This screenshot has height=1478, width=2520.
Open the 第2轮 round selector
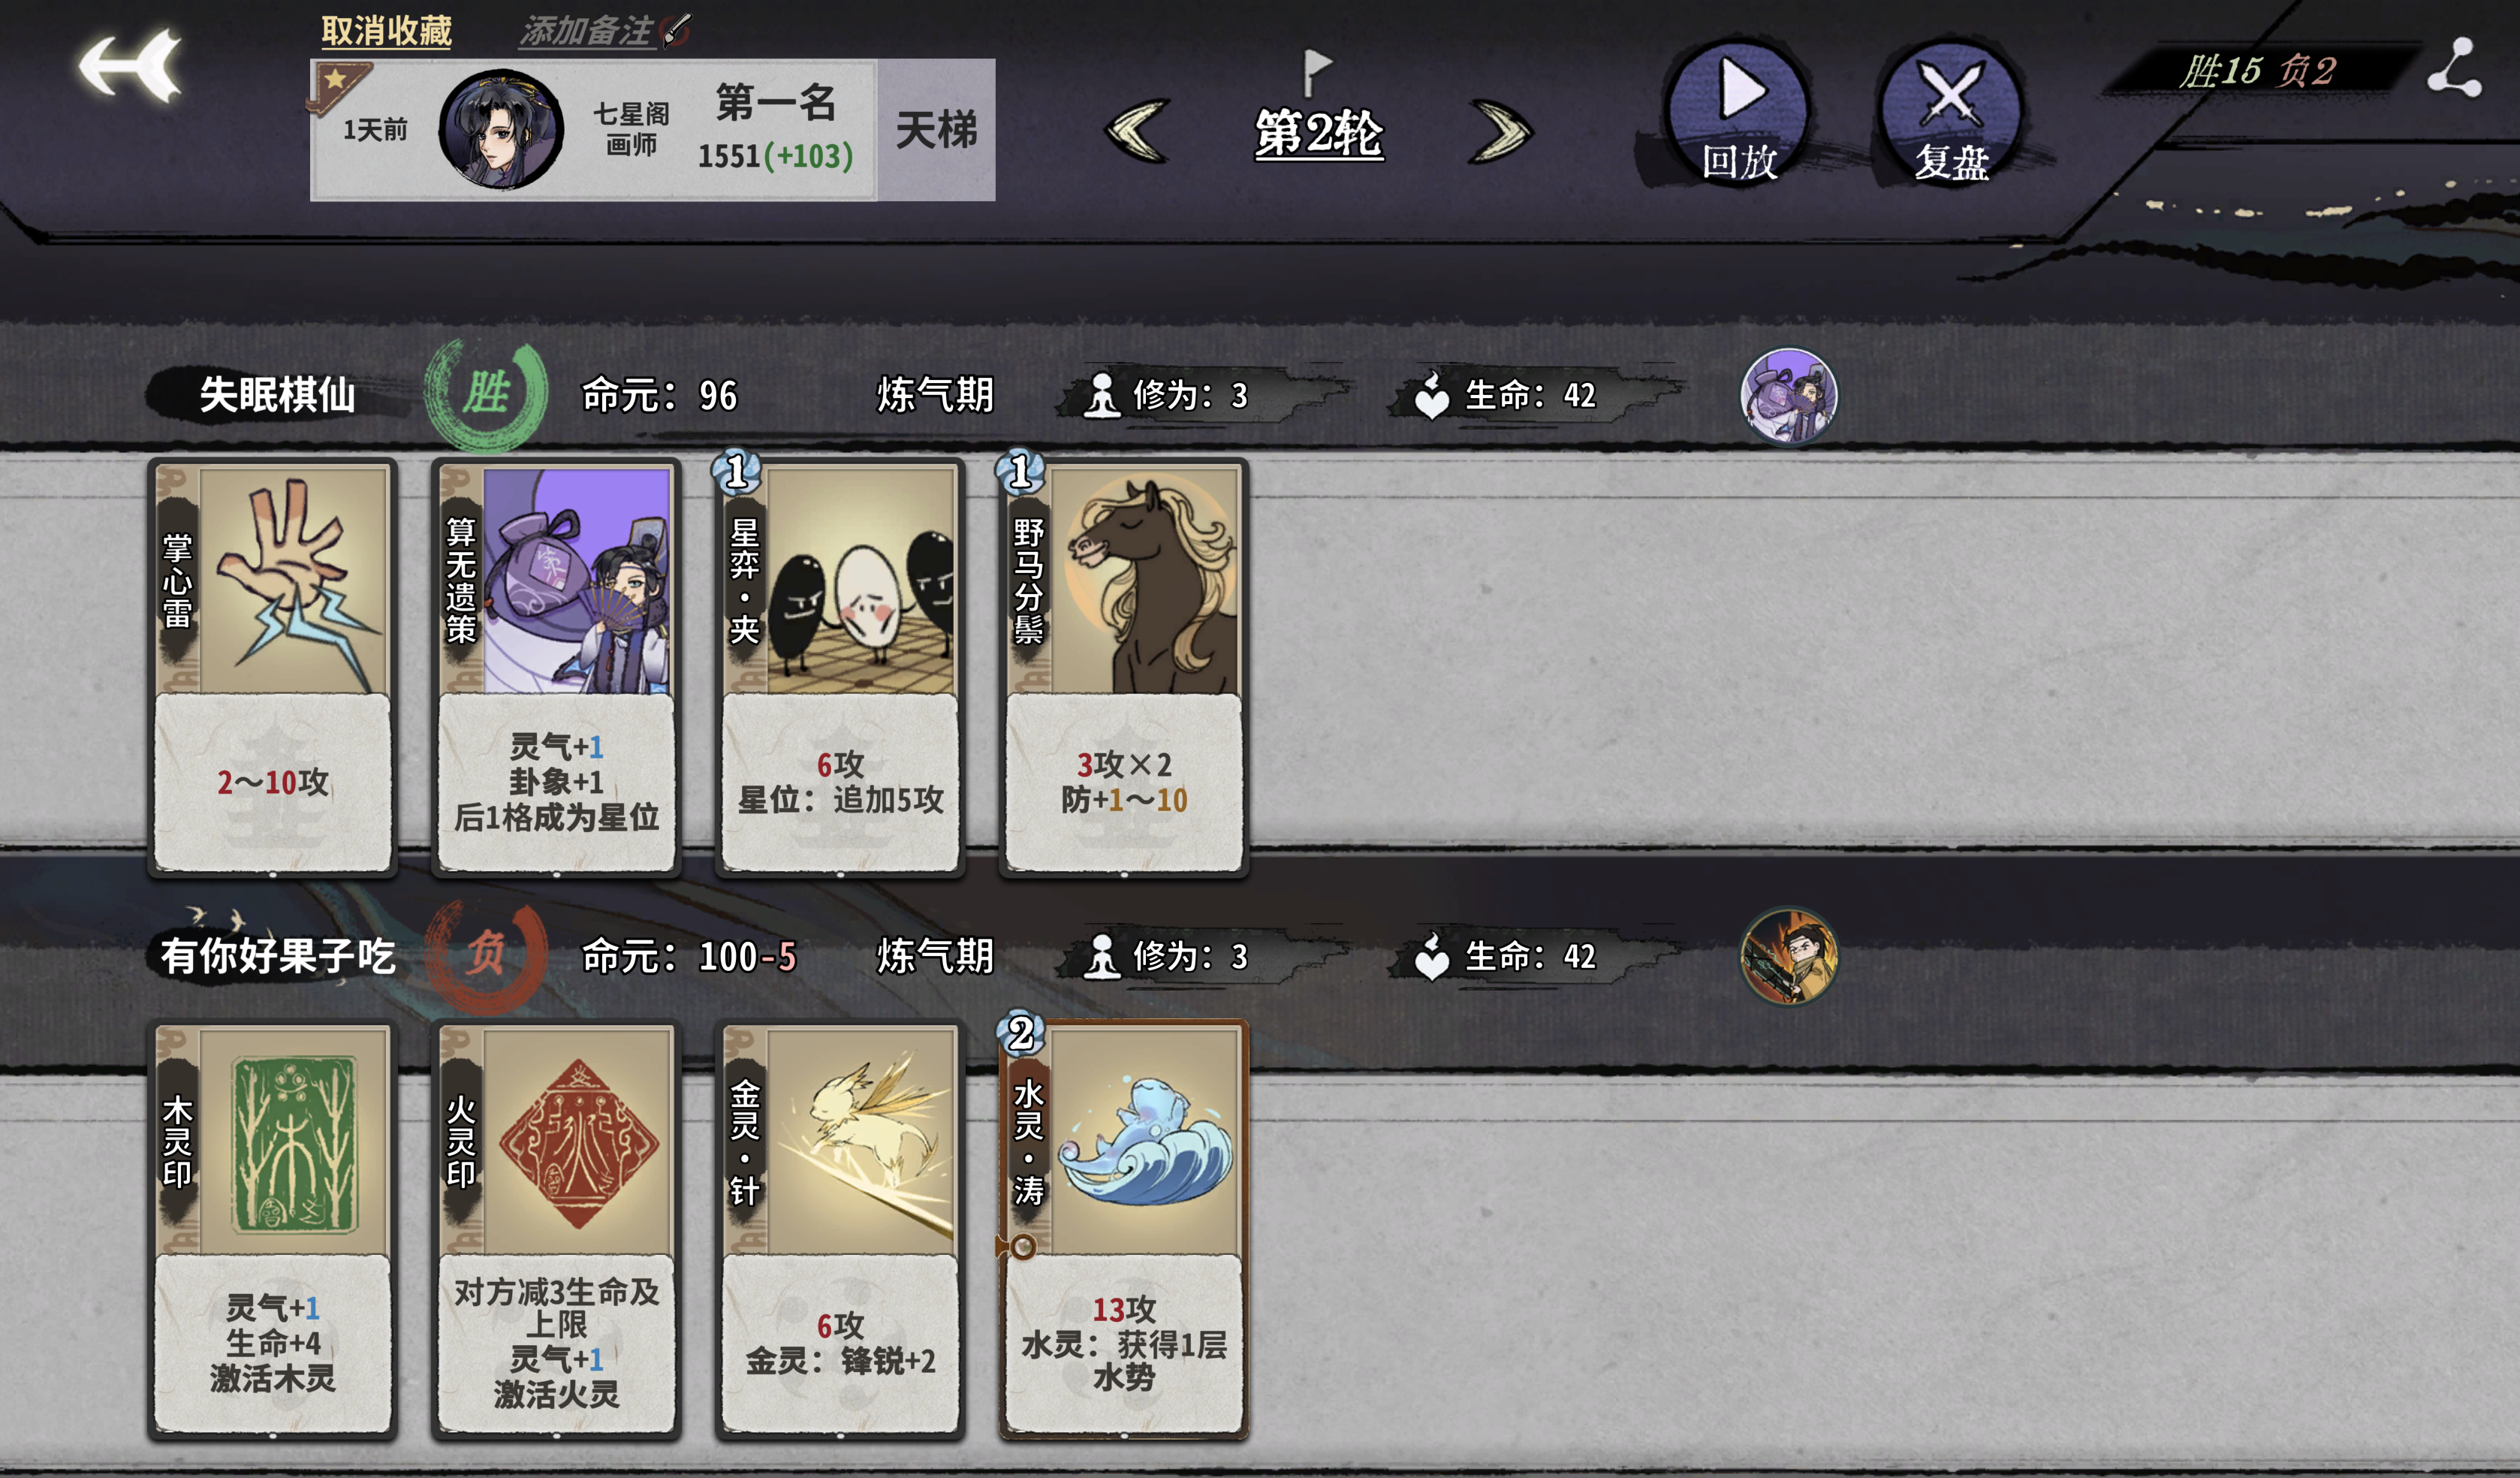coord(1319,133)
